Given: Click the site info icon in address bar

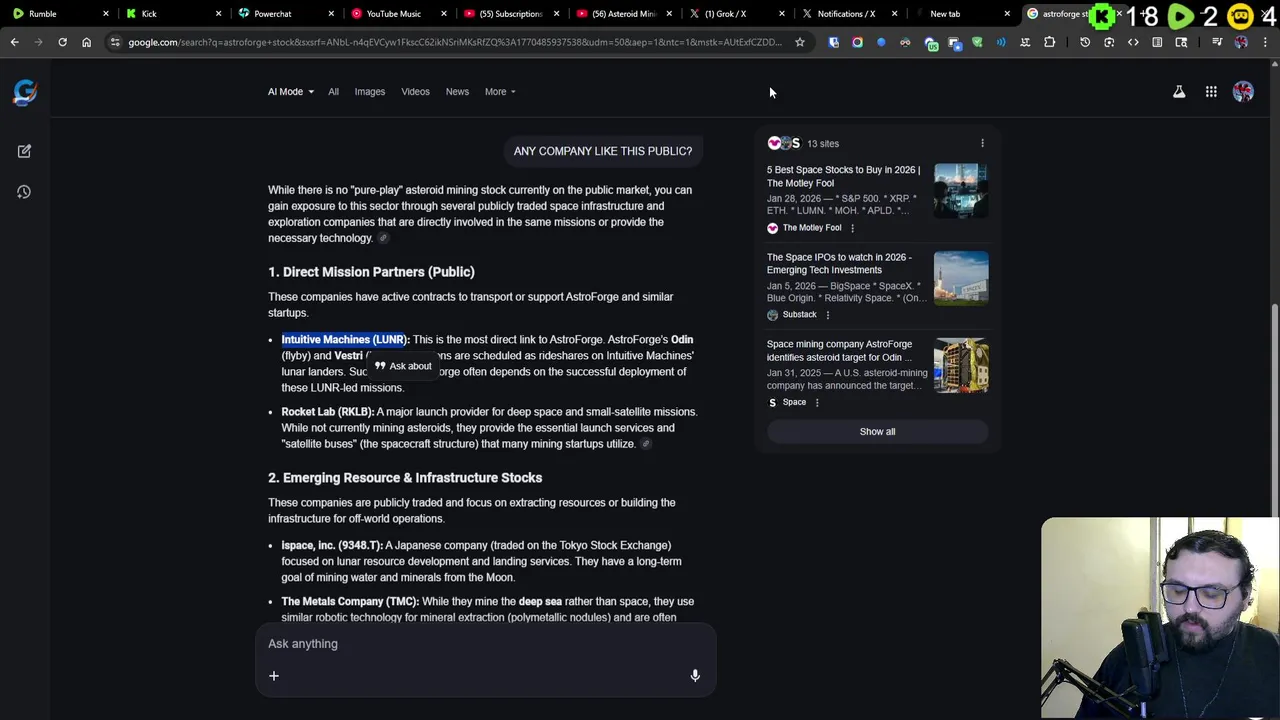Looking at the screenshot, I should (115, 42).
